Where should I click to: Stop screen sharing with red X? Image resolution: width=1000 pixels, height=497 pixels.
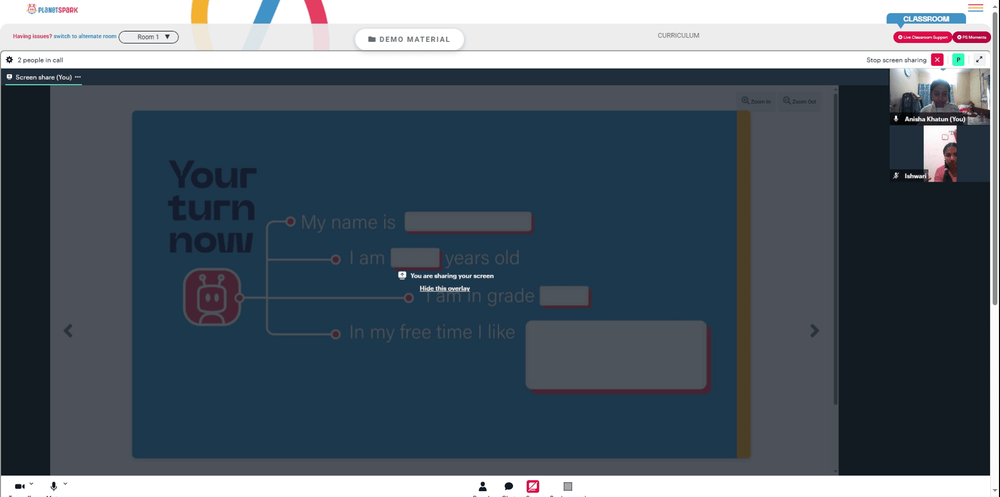[937, 59]
